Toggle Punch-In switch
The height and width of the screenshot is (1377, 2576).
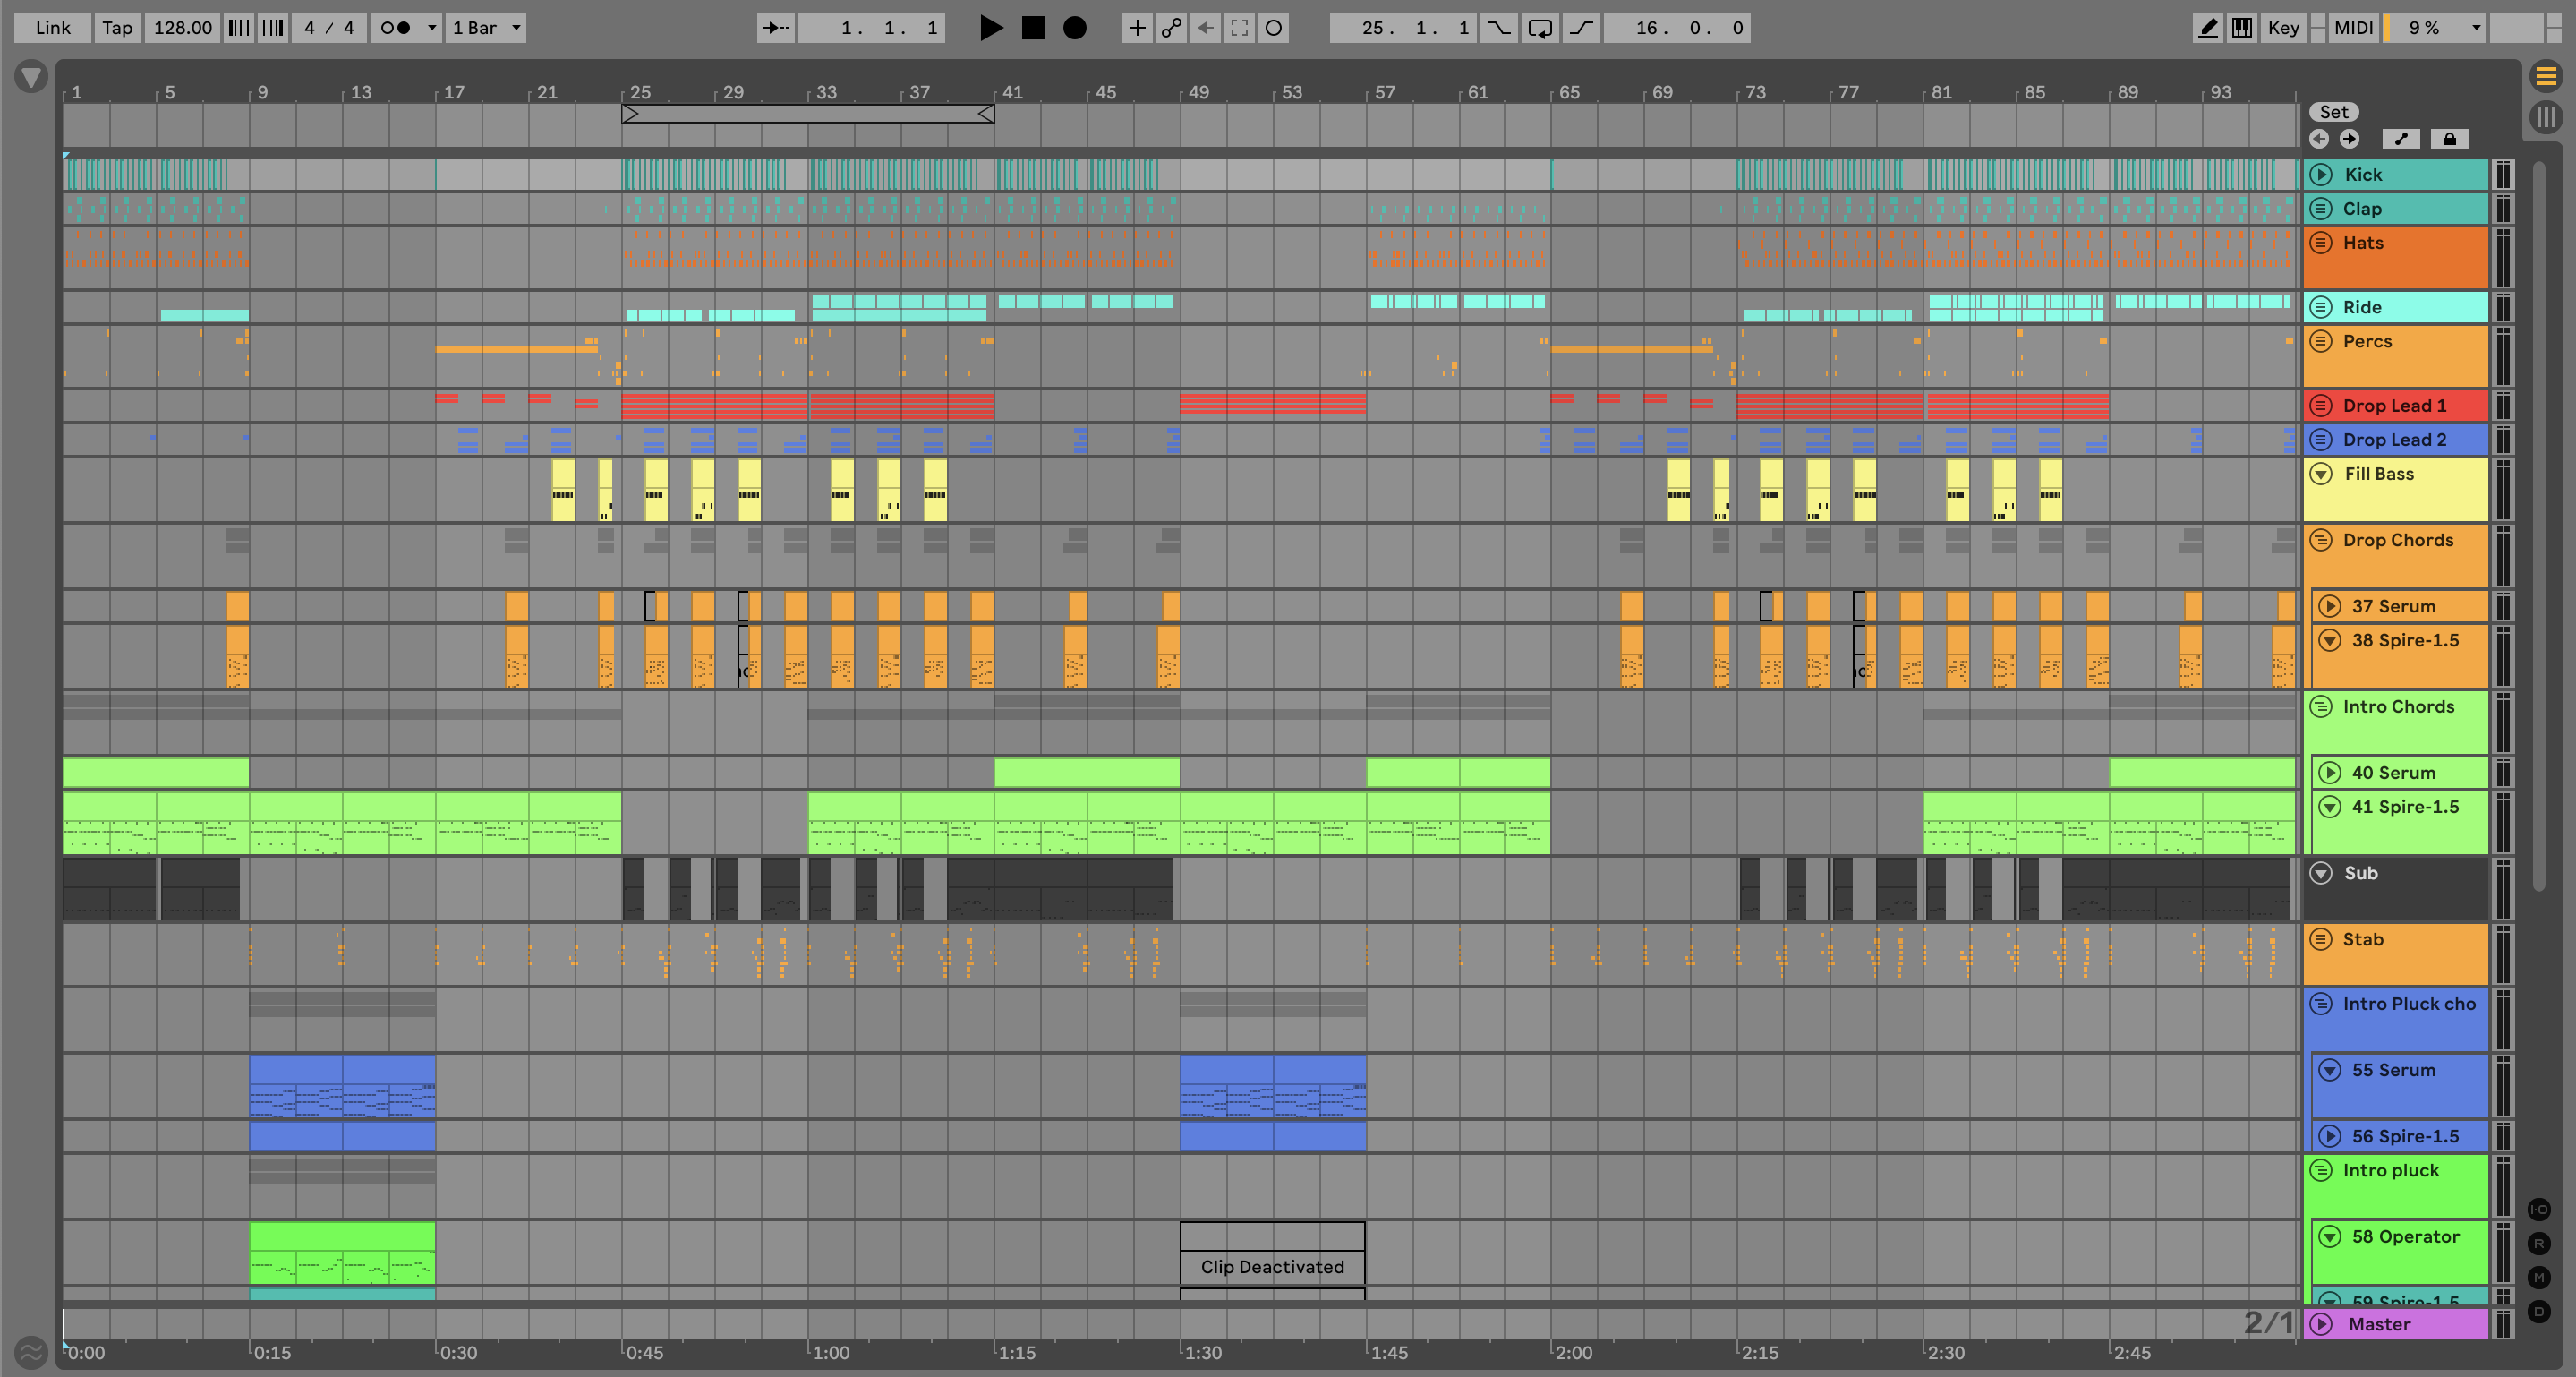click(x=1498, y=28)
